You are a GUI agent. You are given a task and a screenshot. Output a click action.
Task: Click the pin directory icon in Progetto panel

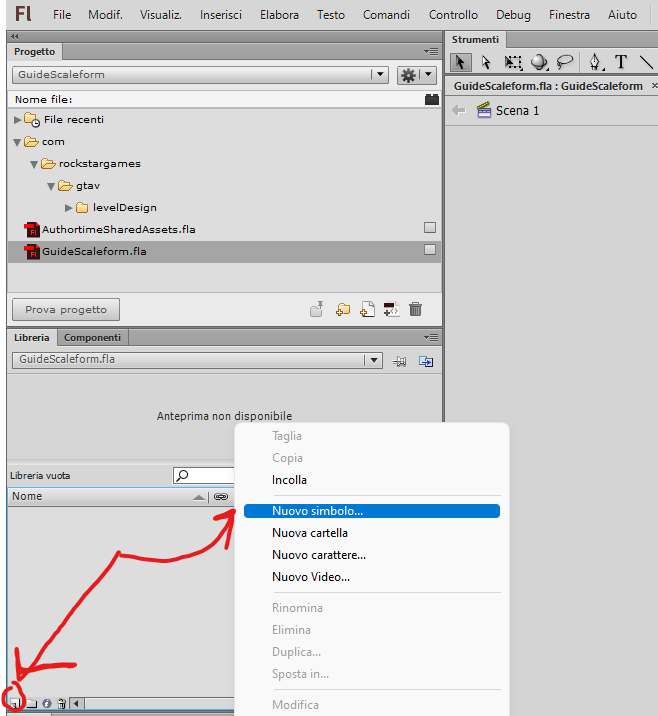click(317, 309)
